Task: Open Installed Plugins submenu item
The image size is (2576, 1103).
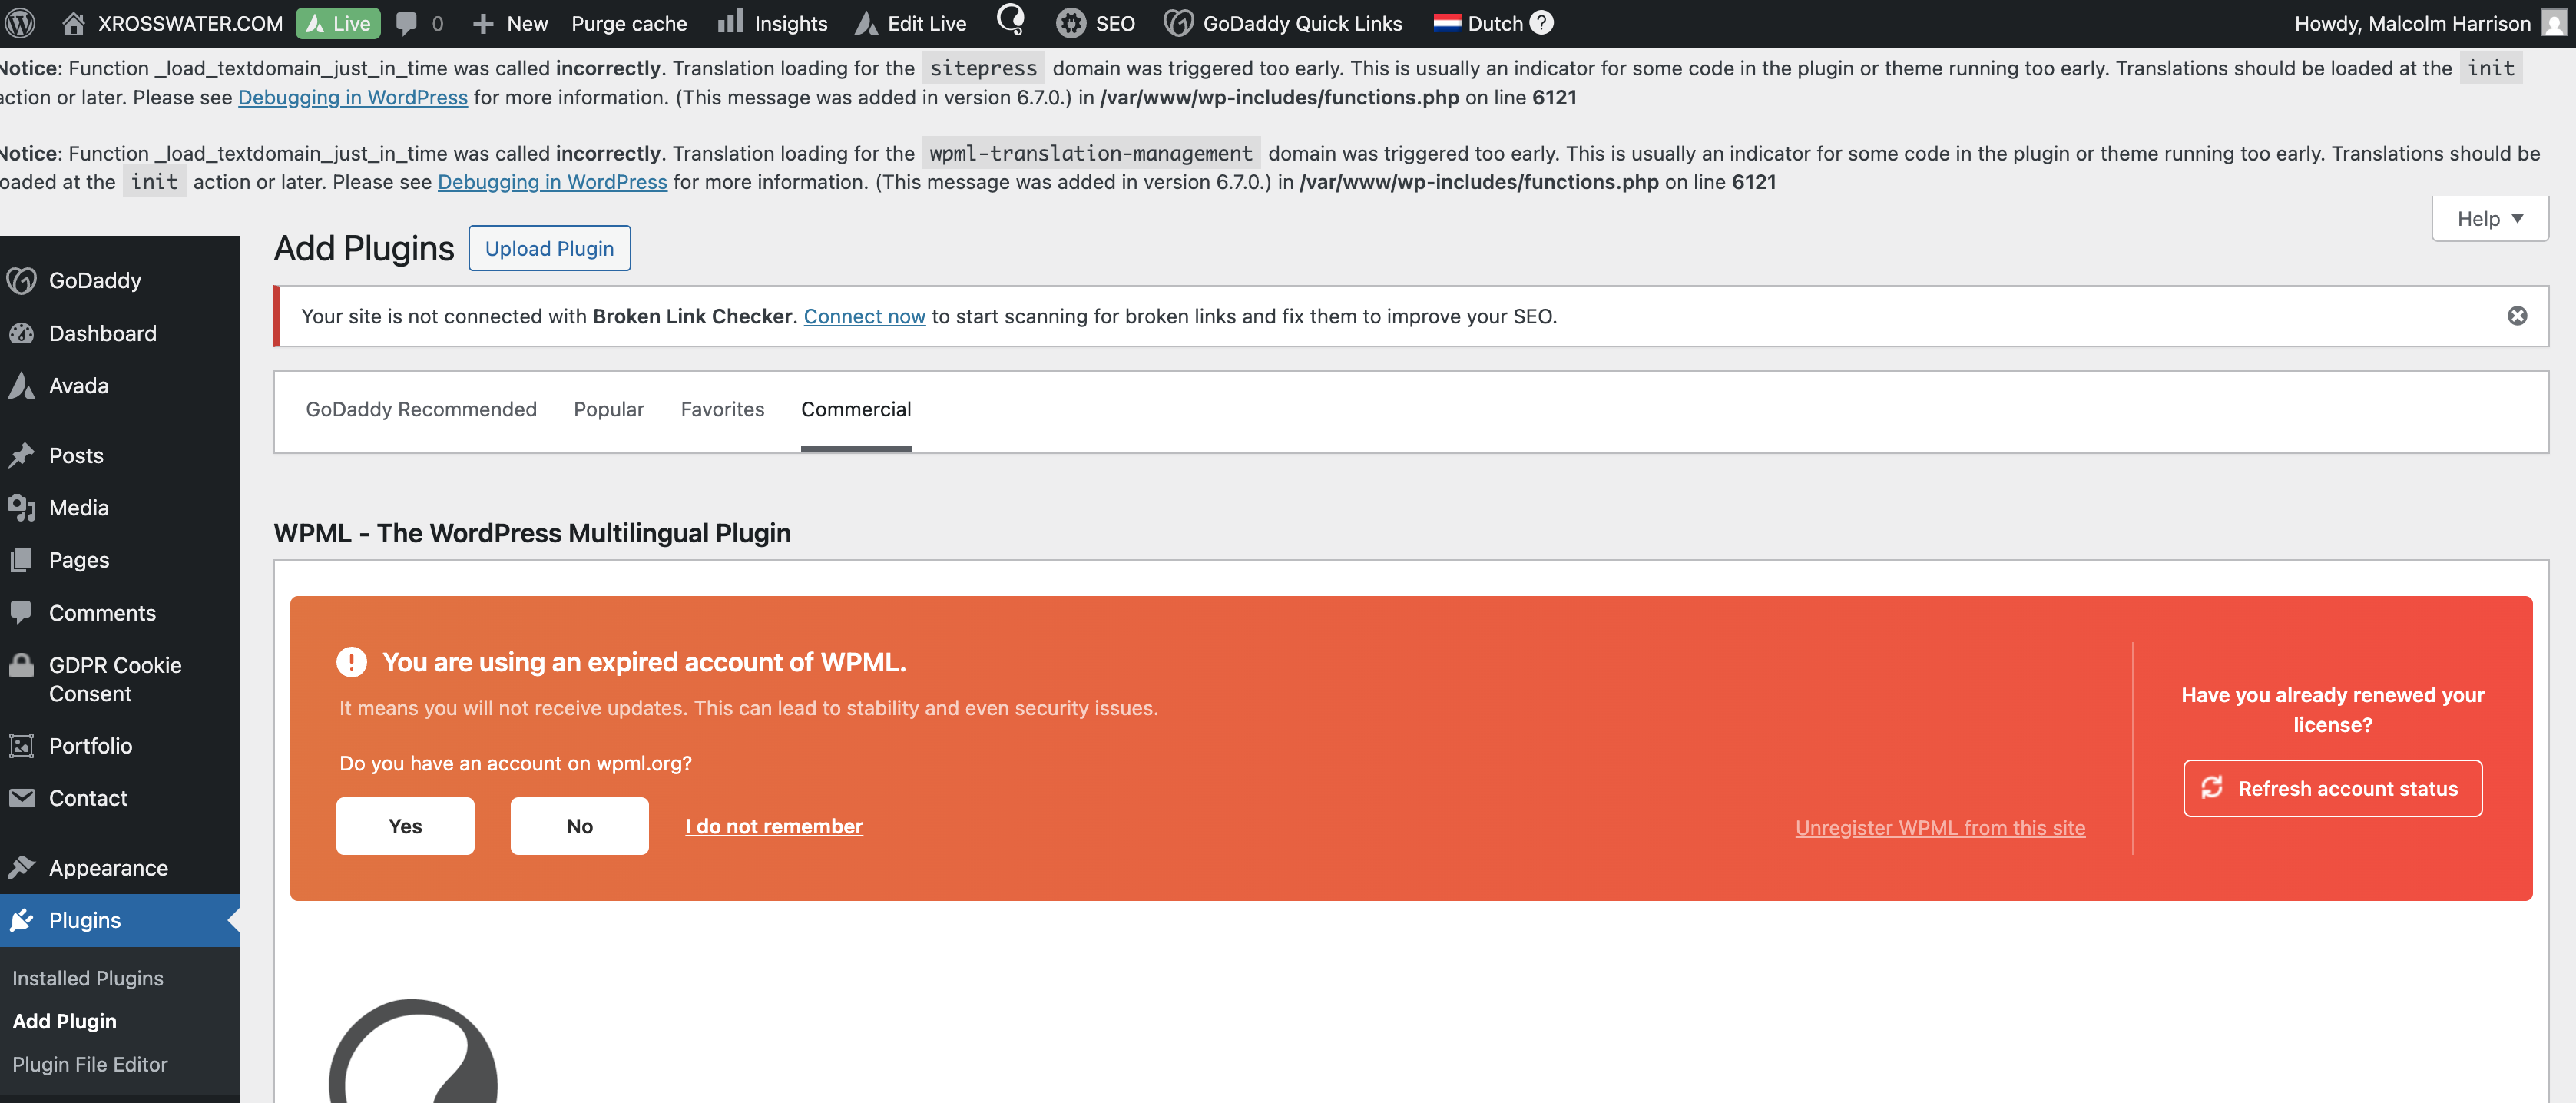Action: [x=88, y=978]
